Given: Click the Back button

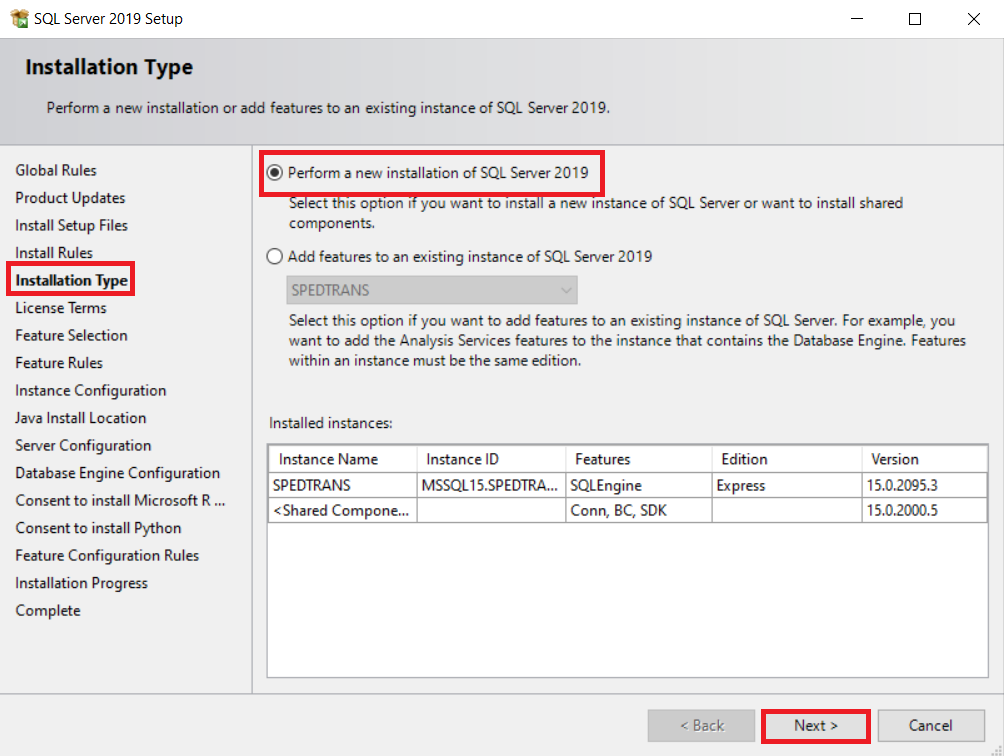Looking at the screenshot, I should tap(701, 726).
